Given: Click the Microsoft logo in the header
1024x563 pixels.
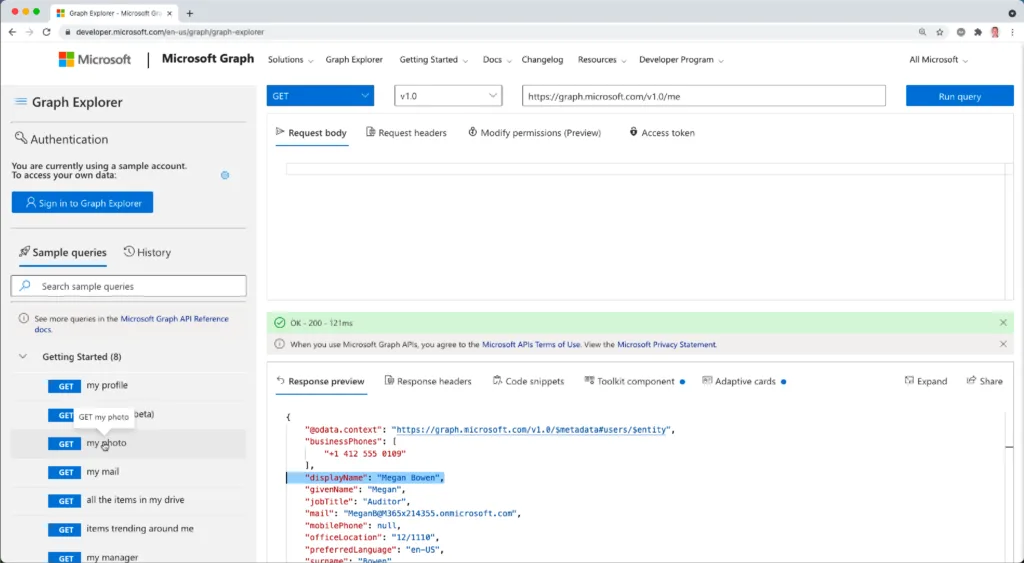Looking at the screenshot, I should [x=95, y=59].
